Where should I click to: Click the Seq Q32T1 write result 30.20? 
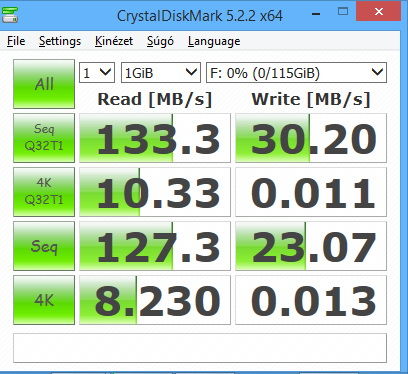pos(311,138)
